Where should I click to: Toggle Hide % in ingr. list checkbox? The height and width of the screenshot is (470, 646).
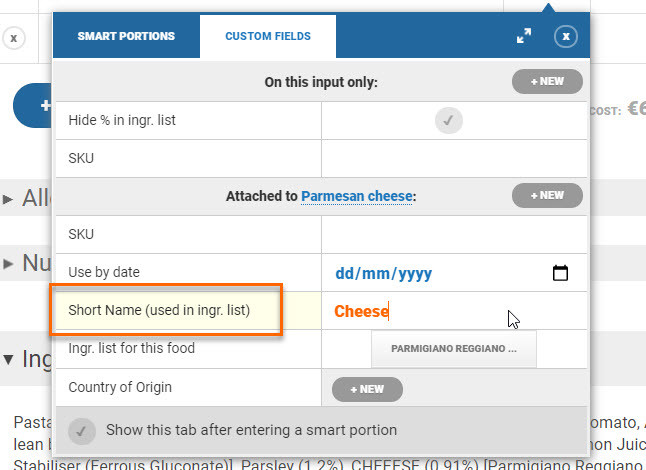coord(449,121)
